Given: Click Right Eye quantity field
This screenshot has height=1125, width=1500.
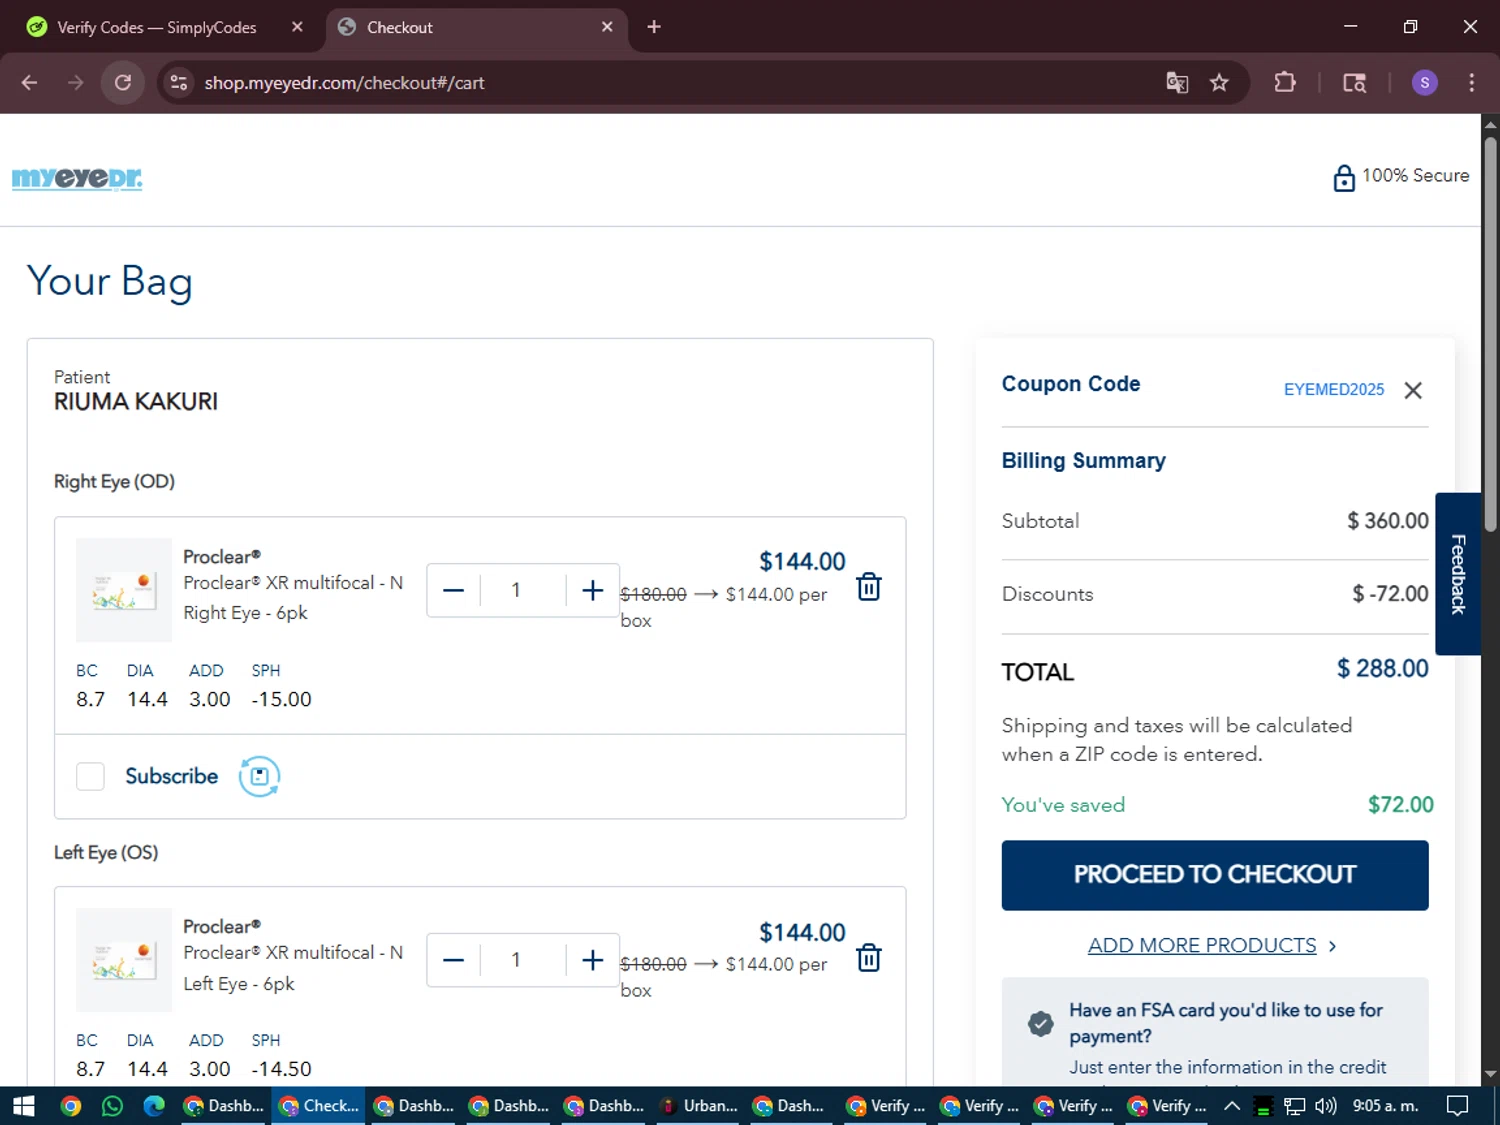Looking at the screenshot, I should pyautogui.click(x=516, y=590).
